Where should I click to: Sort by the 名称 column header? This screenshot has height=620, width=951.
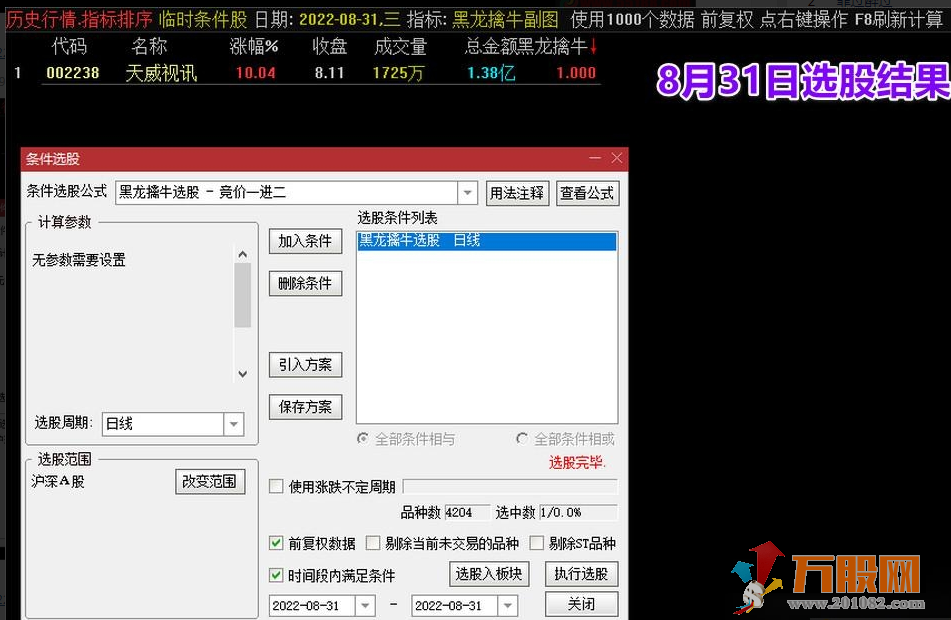[149, 46]
